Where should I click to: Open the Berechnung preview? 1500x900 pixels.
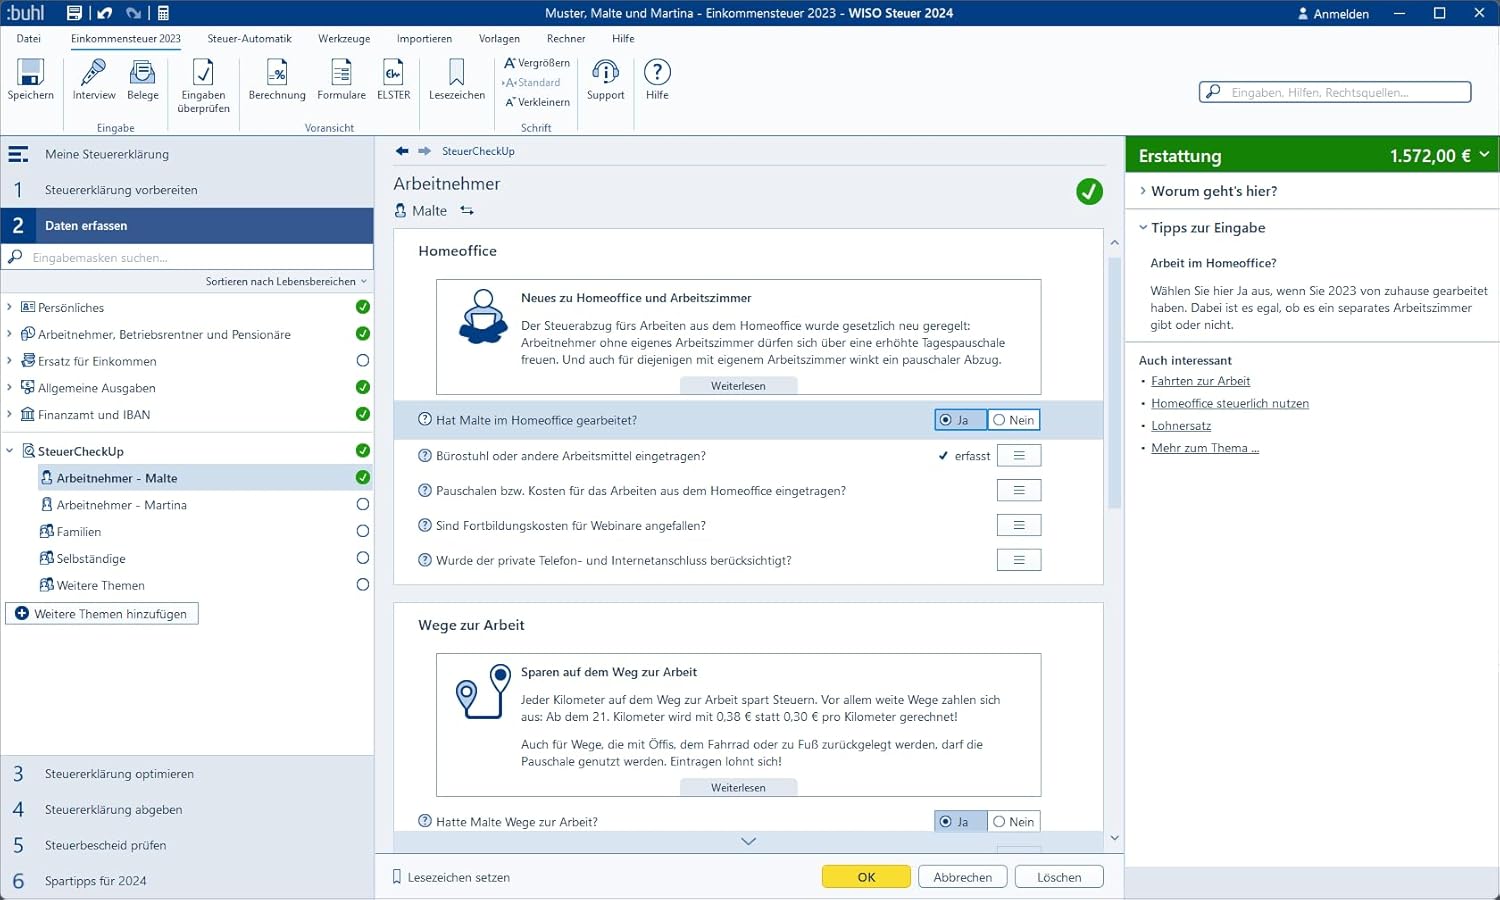(277, 80)
